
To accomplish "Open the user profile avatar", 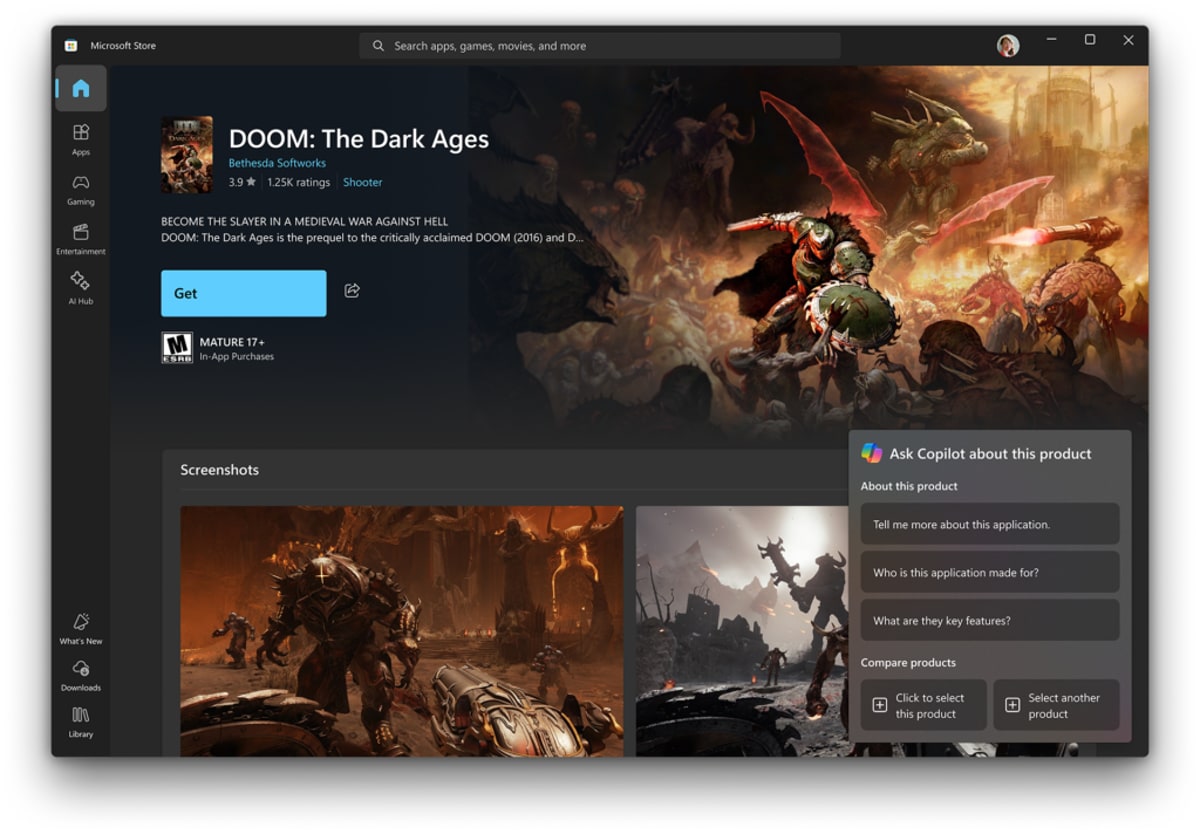I will click(x=1008, y=46).
